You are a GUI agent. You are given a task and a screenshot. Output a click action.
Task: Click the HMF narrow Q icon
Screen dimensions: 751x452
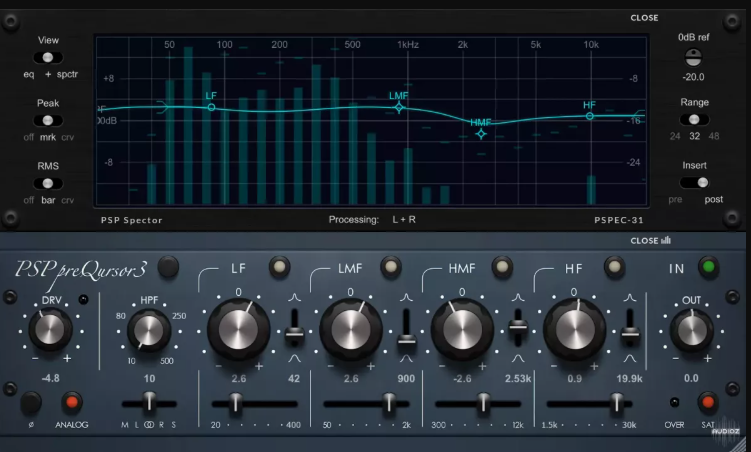pos(518,298)
